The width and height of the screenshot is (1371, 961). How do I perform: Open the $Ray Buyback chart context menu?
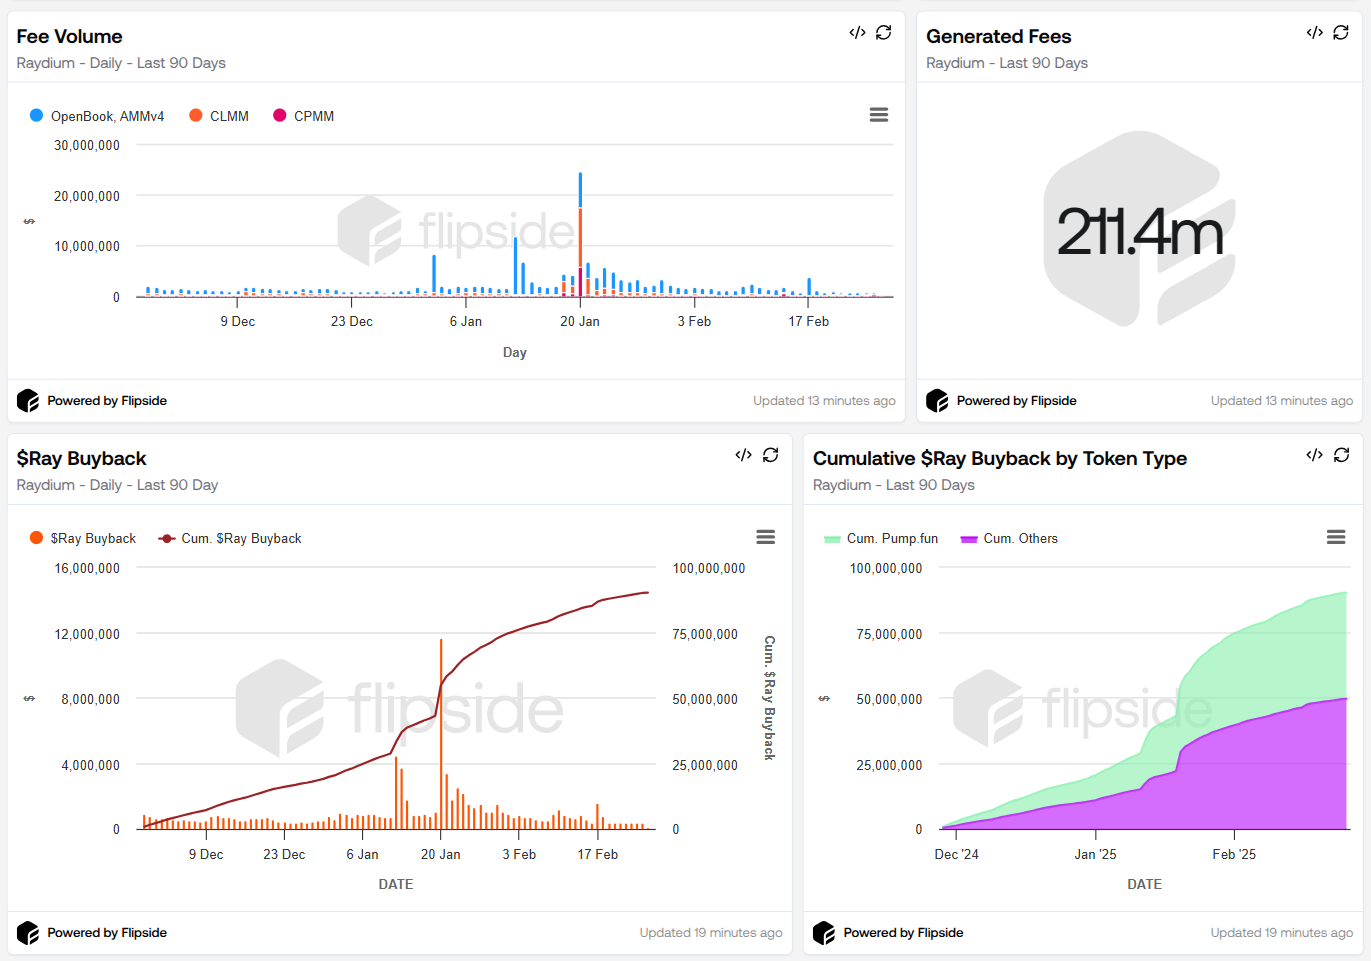coord(766,537)
